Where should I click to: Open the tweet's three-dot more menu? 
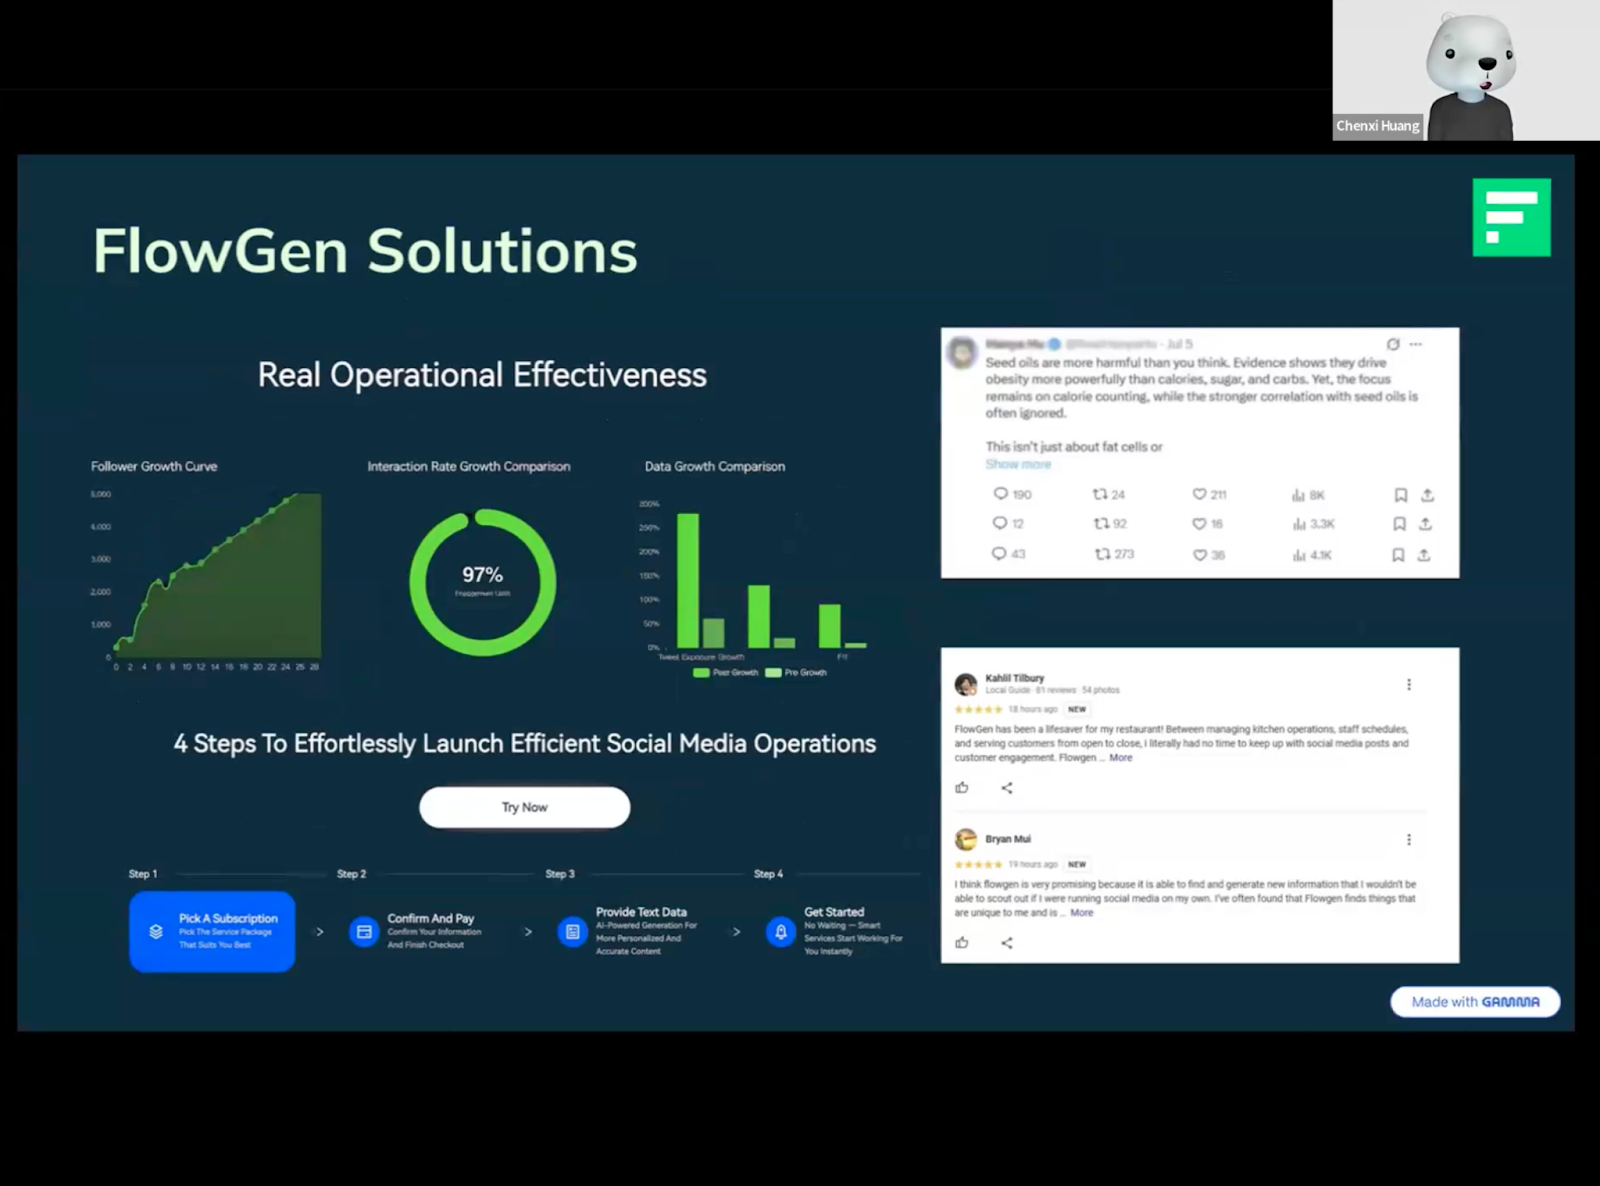point(1416,344)
